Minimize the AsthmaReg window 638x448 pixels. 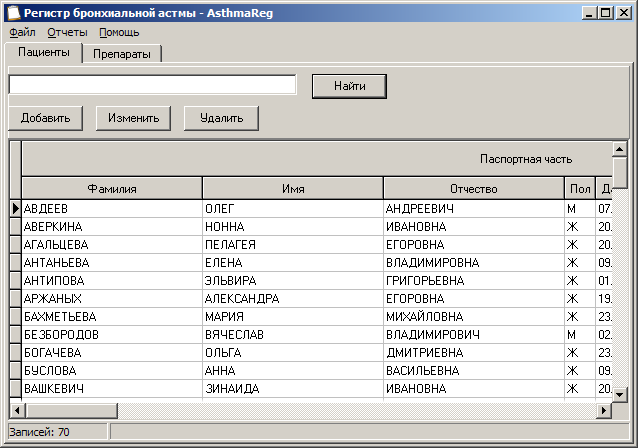point(590,13)
